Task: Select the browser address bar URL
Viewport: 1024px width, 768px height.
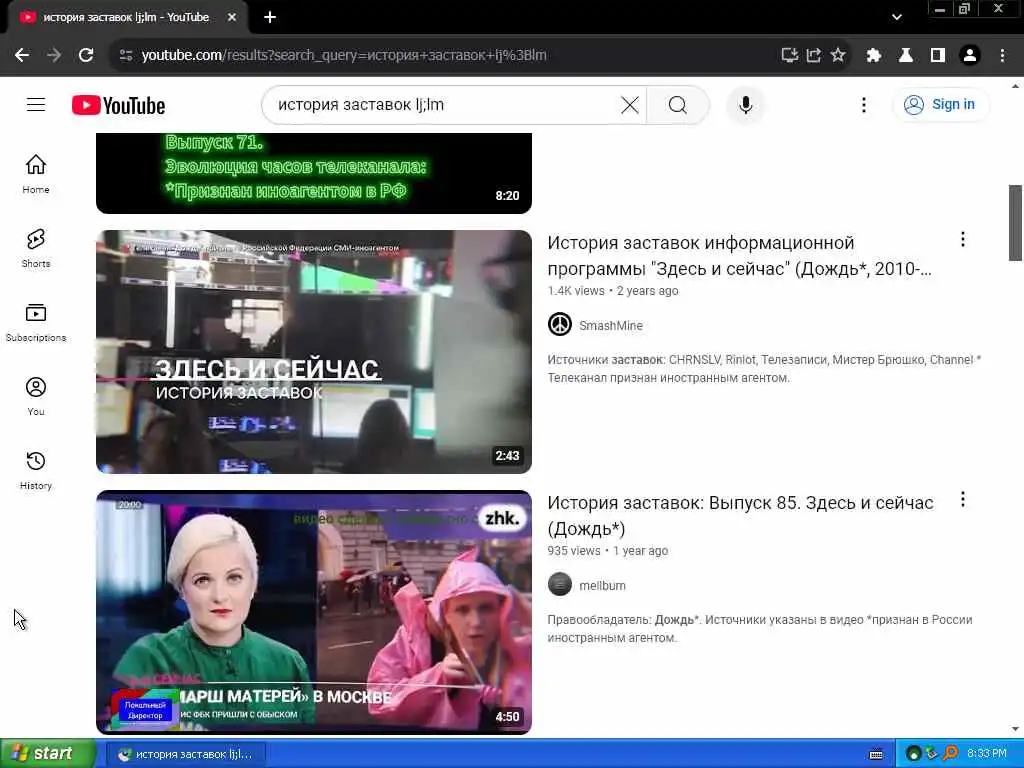Action: [x=344, y=56]
